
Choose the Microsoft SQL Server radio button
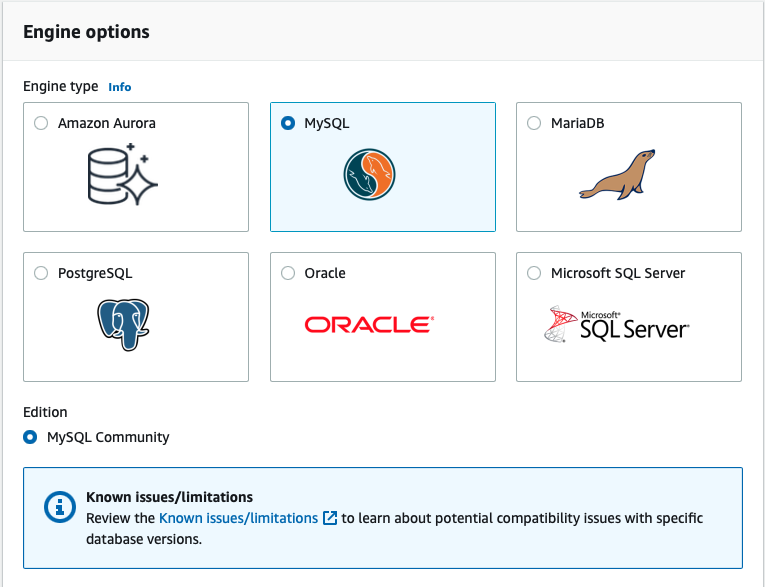(x=534, y=273)
